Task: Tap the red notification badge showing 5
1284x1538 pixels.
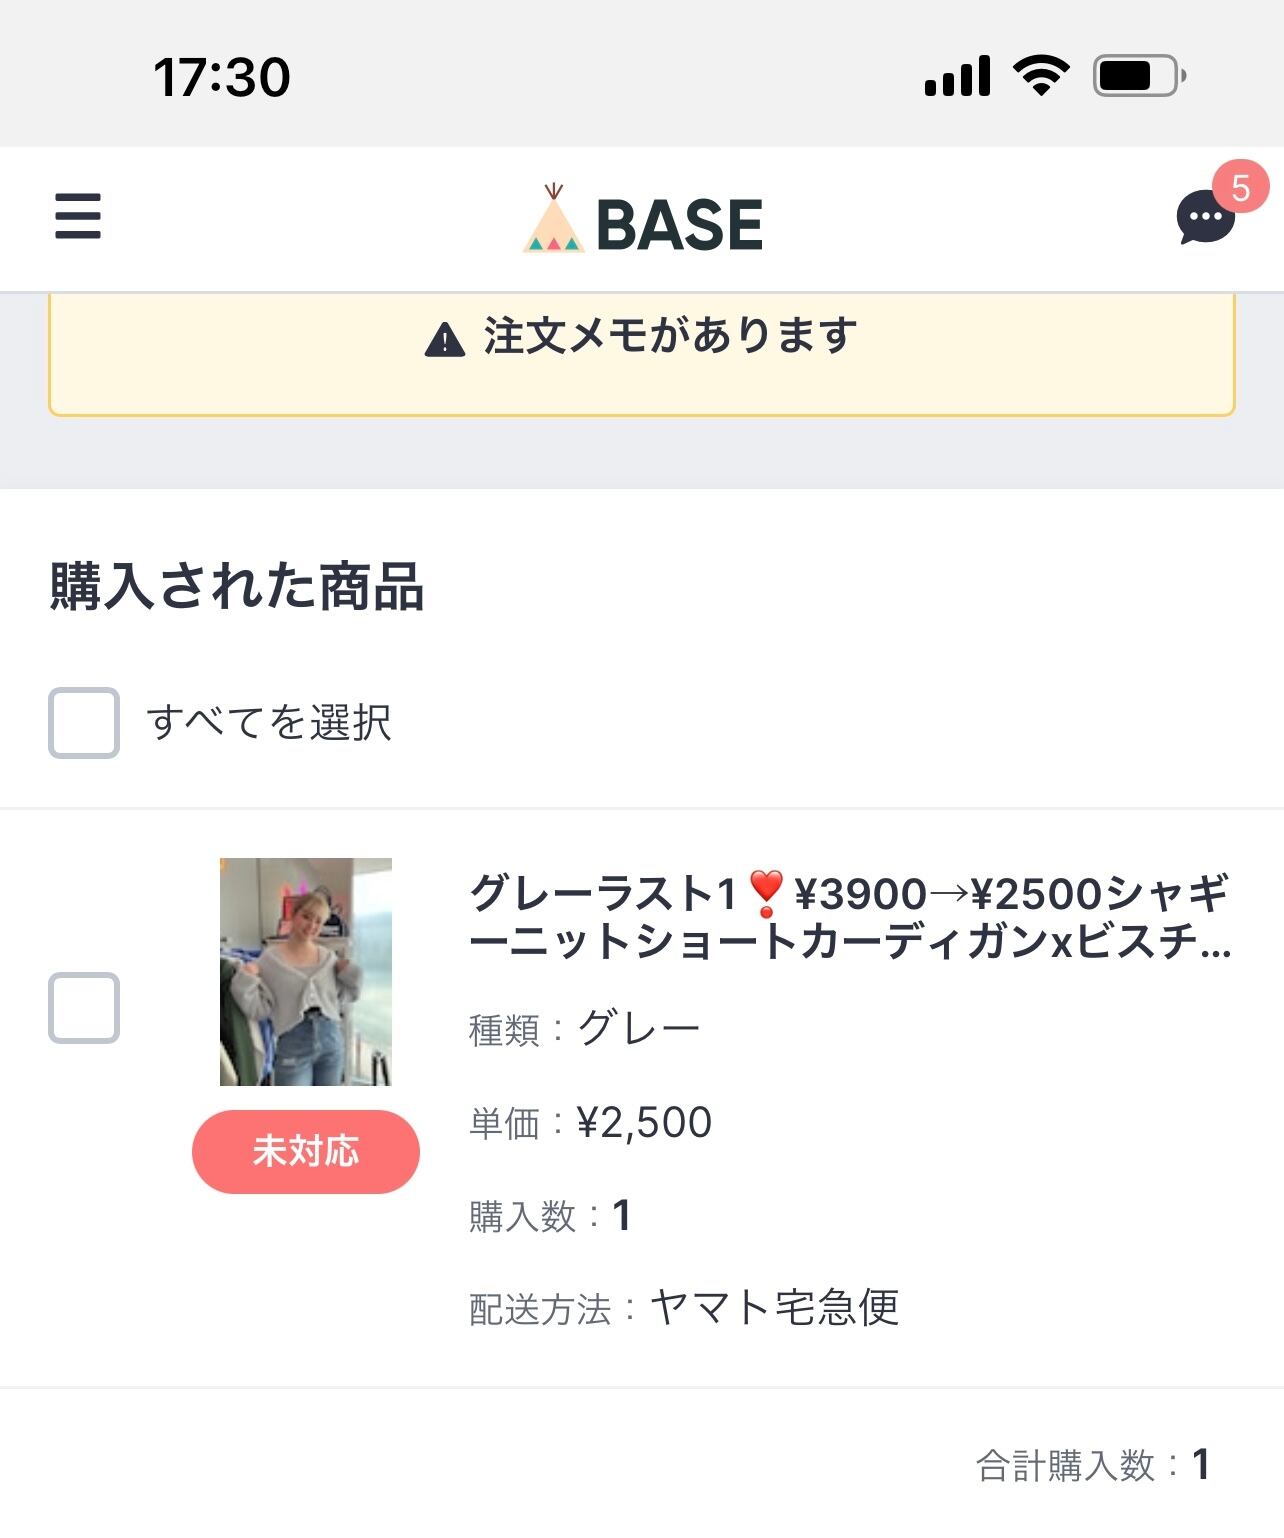Action: tap(1240, 187)
